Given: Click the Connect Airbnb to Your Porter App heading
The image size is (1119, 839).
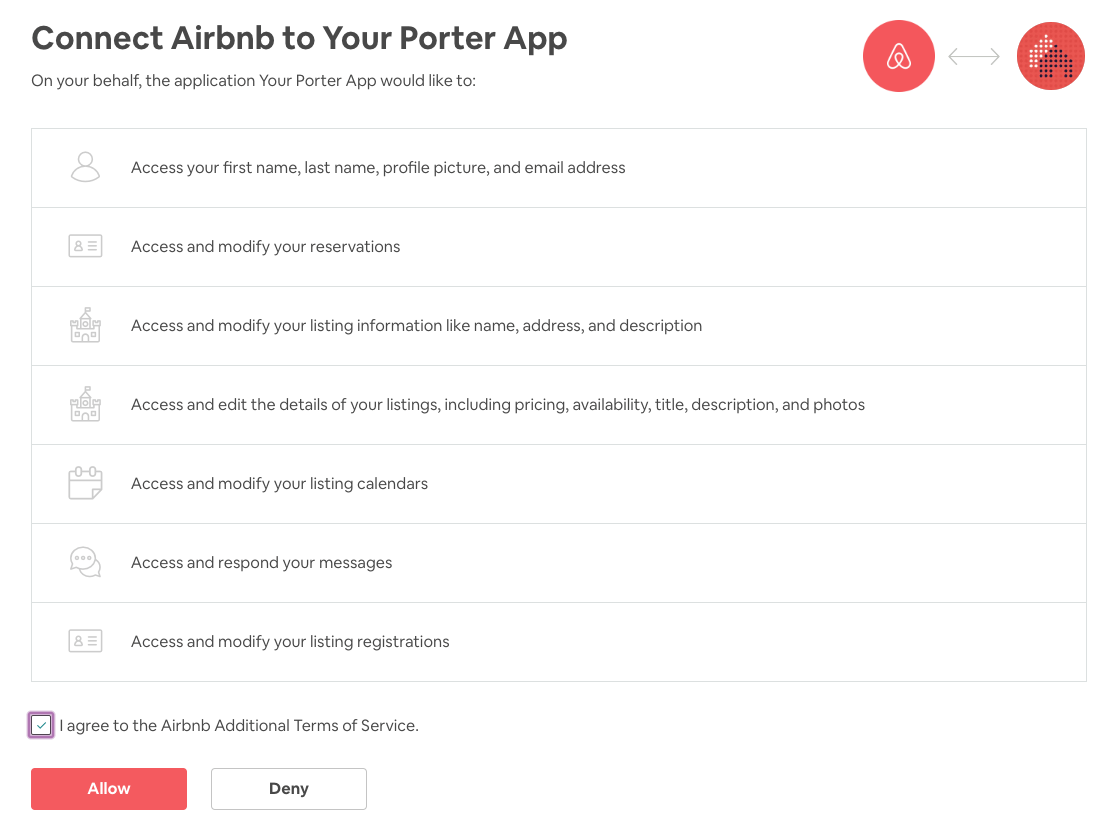Looking at the screenshot, I should click(x=299, y=38).
